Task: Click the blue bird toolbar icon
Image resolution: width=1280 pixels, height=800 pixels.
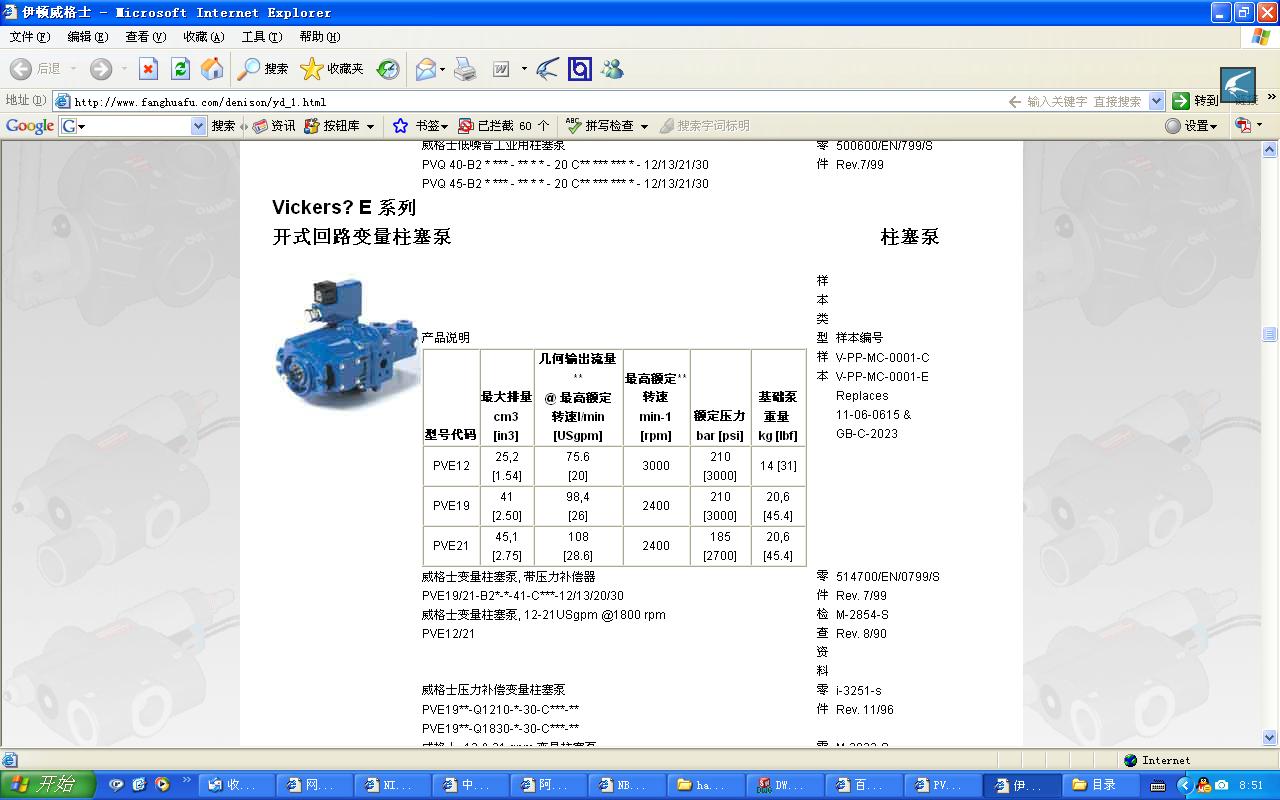Action: pos(547,69)
